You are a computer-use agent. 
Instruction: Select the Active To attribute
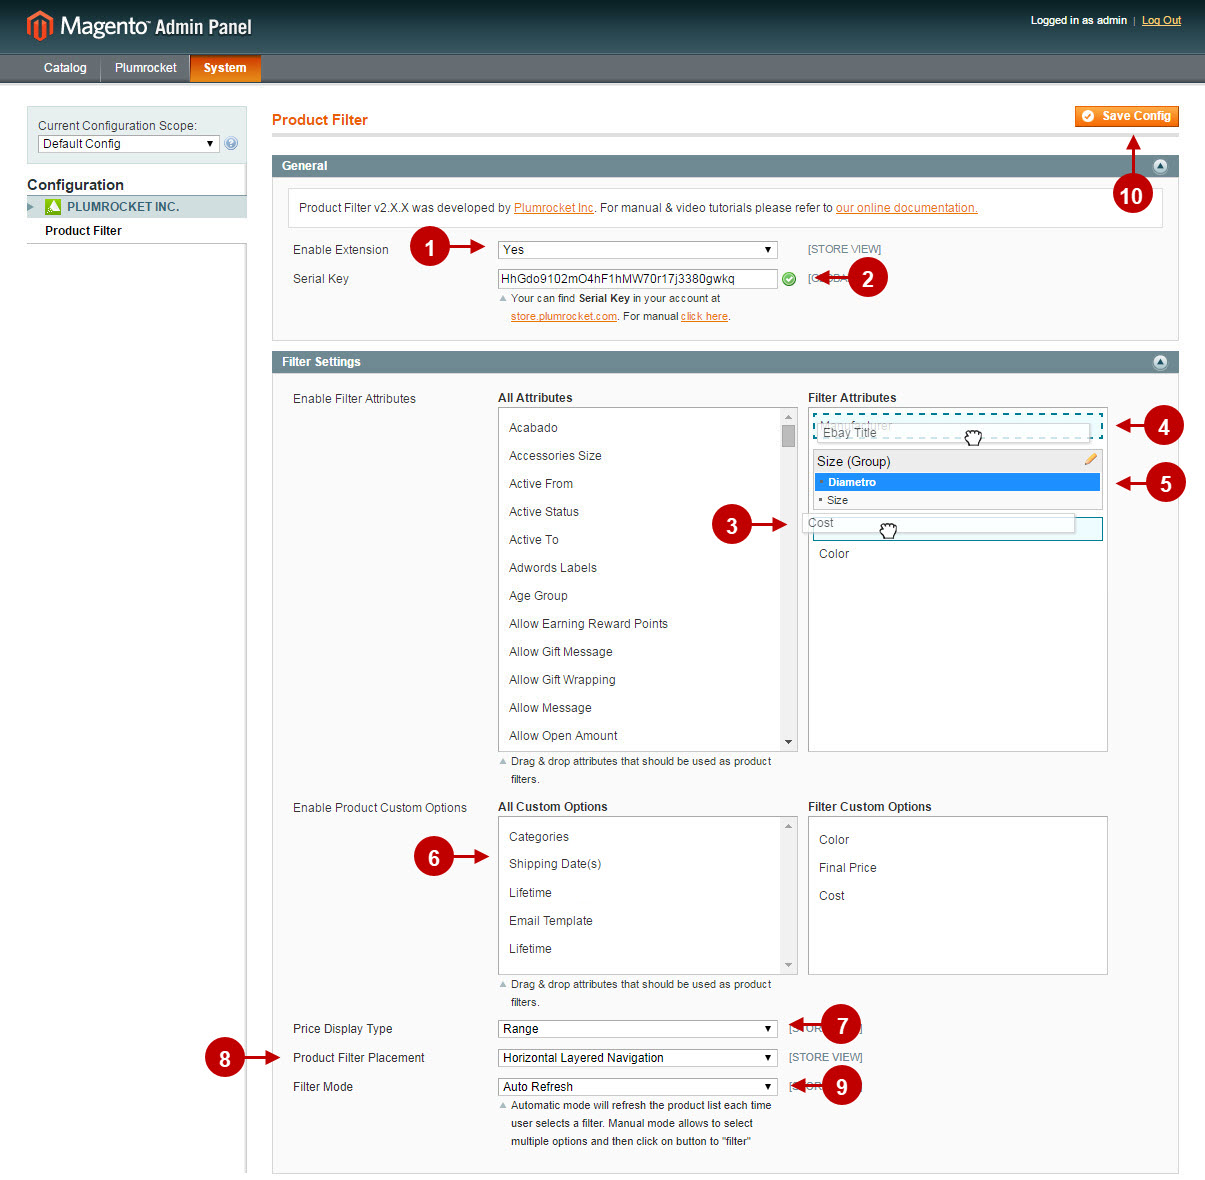[x=534, y=540]
